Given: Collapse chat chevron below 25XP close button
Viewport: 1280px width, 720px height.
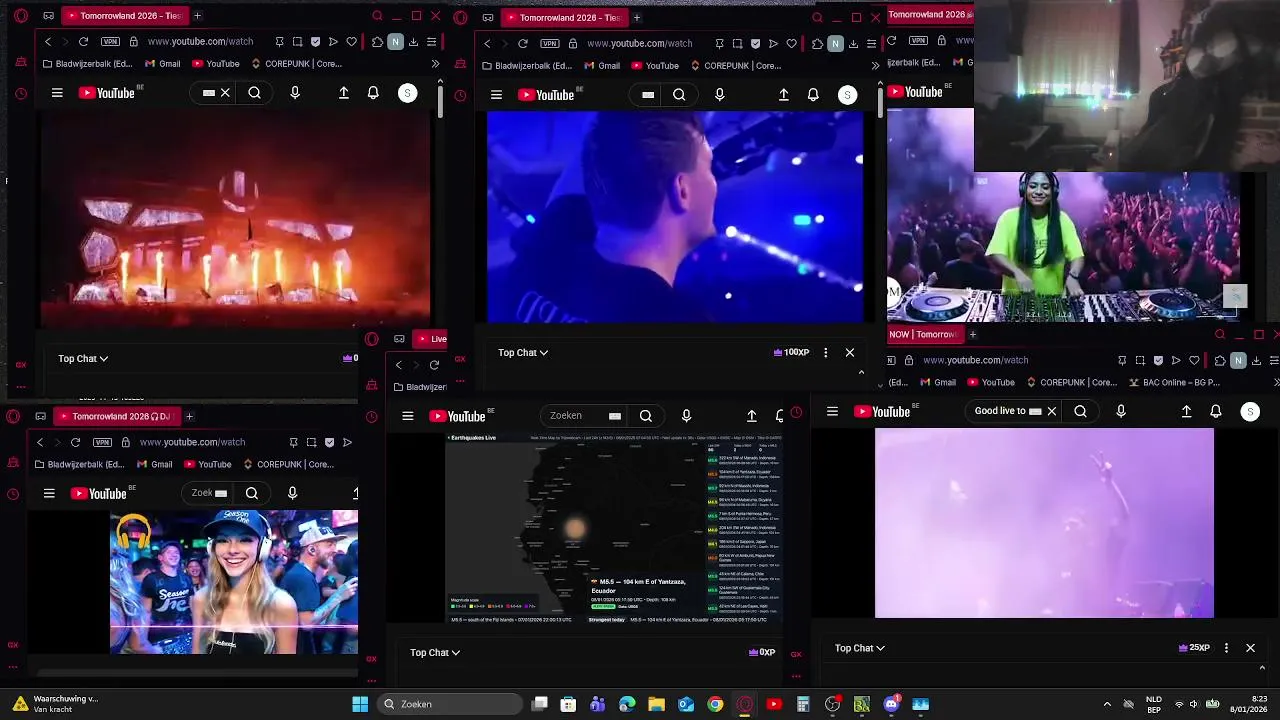Looking at the screenshot, I should 1262,667.
